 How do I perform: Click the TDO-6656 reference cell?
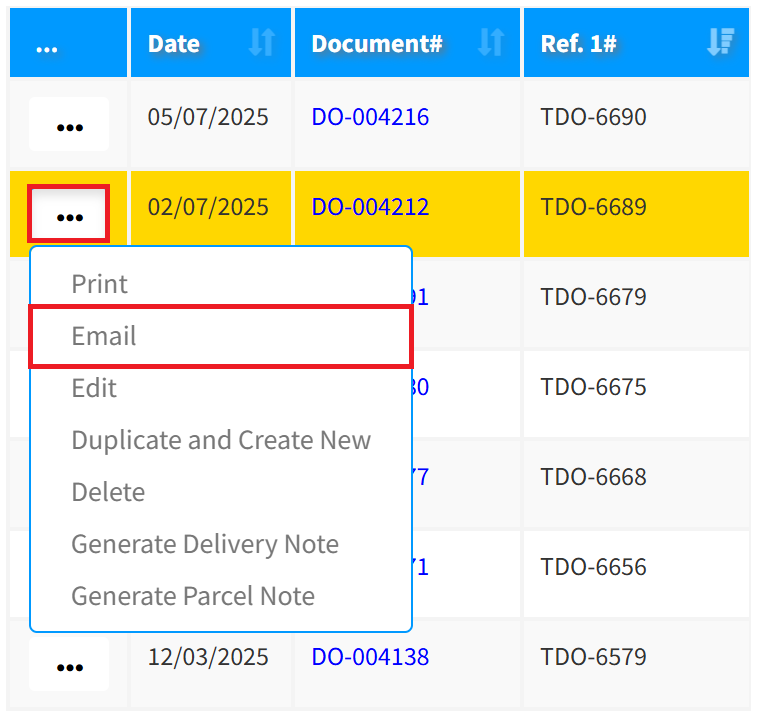[593, 567]
